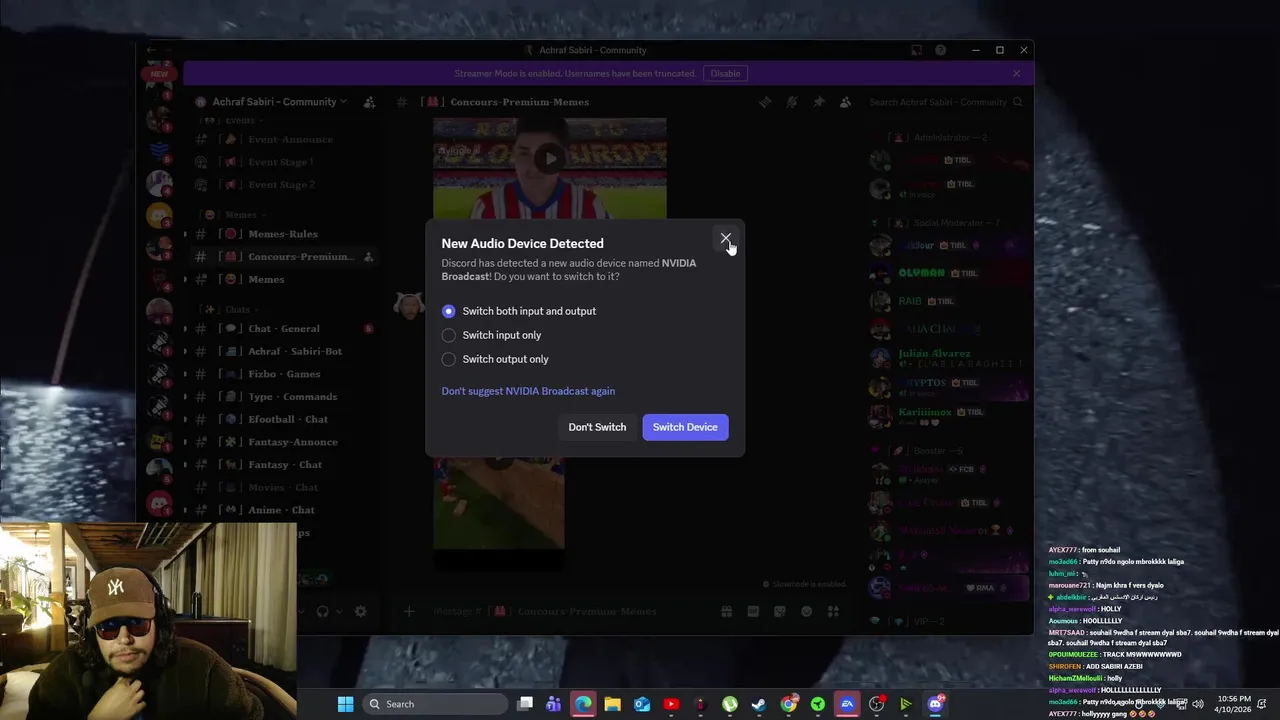1280x720 pixels.
Task: Play the video at top of chat
Action: [549, 158]
